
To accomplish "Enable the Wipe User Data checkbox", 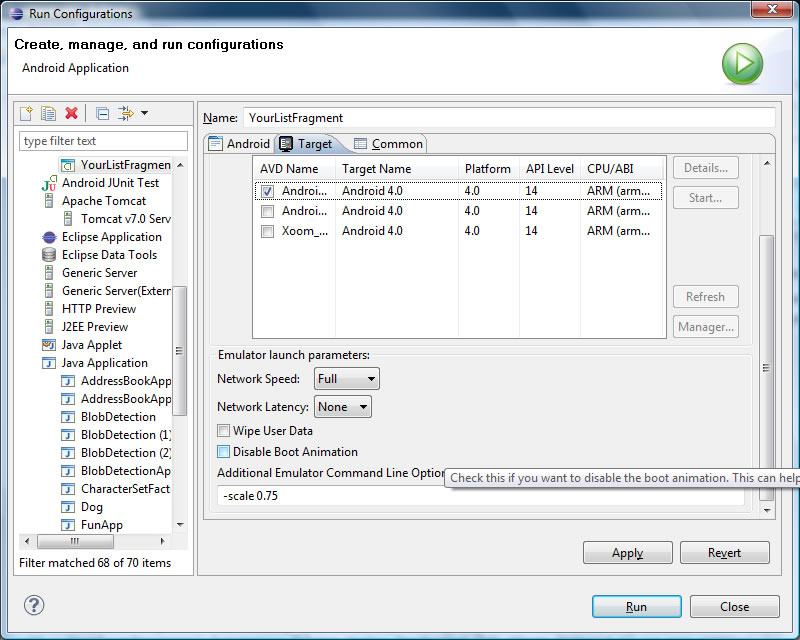I will pos(224,431).
